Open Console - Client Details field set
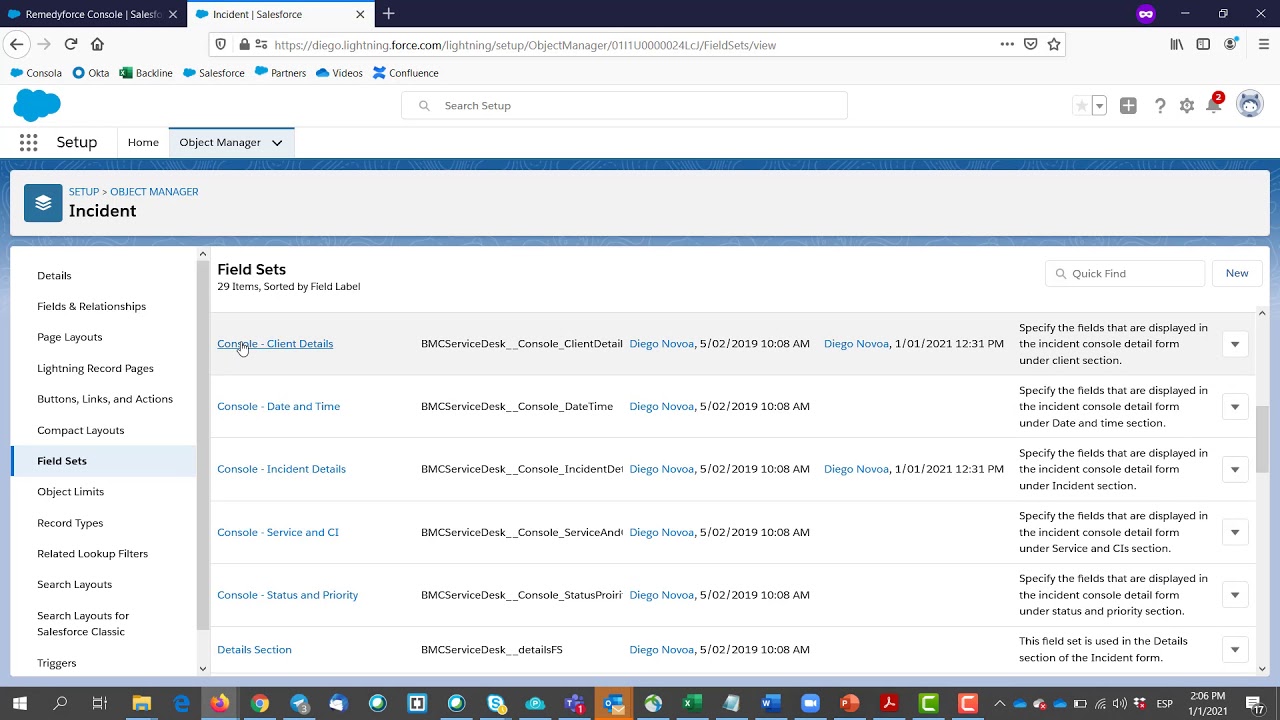The image size is (1280, 720). pyautogui.click(x=275, y=344)
